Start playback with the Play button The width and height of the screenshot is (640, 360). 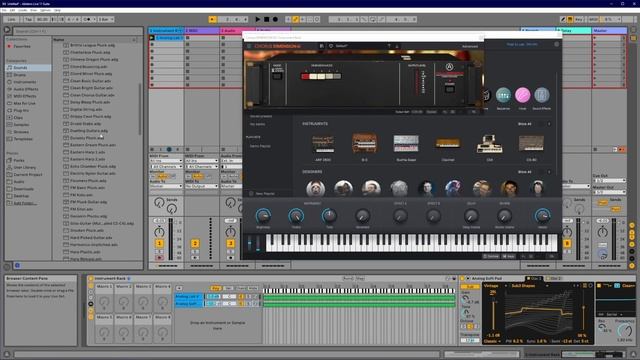coord(258,19)
